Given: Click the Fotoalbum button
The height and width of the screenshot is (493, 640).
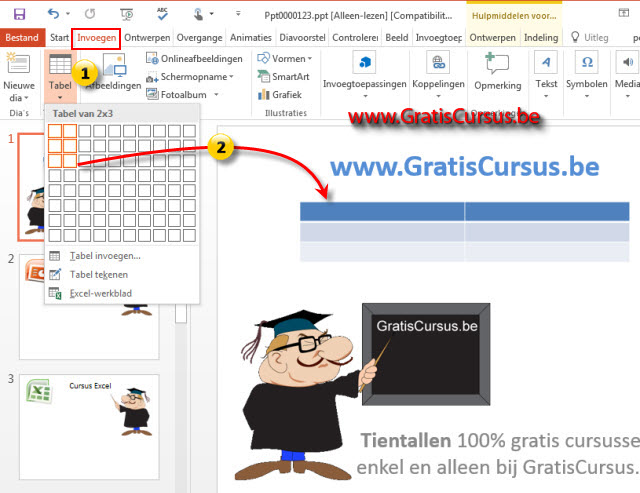Looking at the screenshot, I should click(176, 95).
